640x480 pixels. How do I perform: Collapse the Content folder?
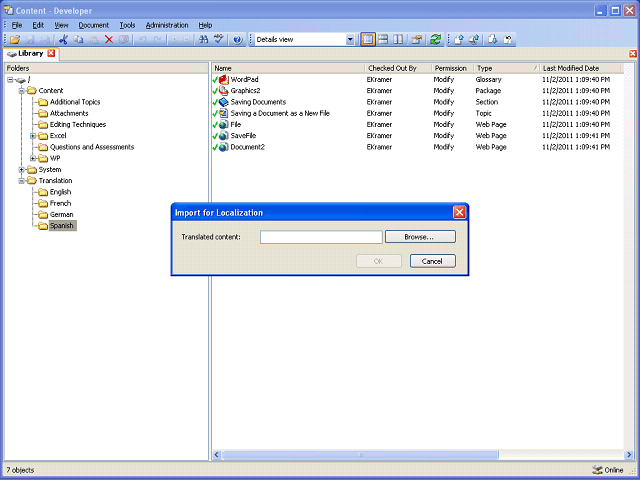click(22, 91)
